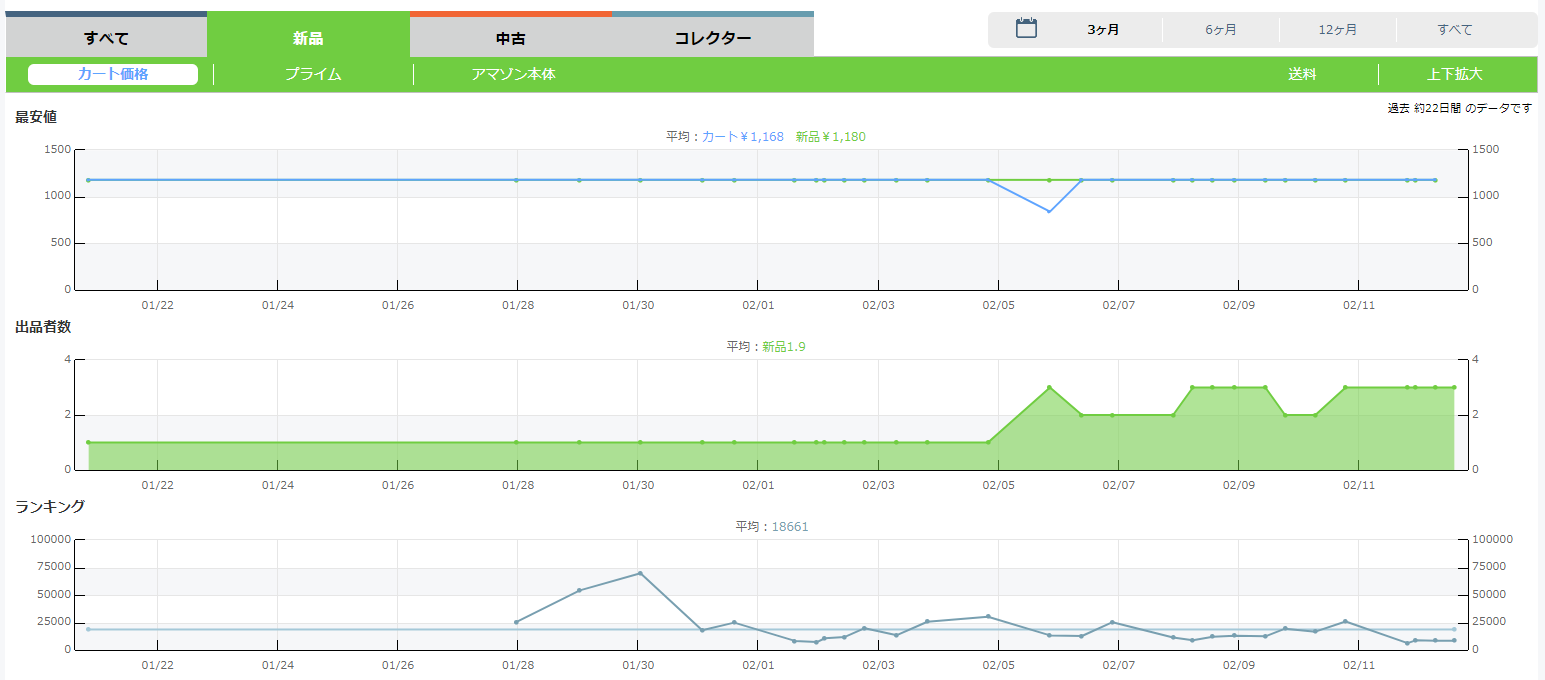Toggle the カート価格 filter
Screen dimensions: 1545x680
(x=113, y=74)
